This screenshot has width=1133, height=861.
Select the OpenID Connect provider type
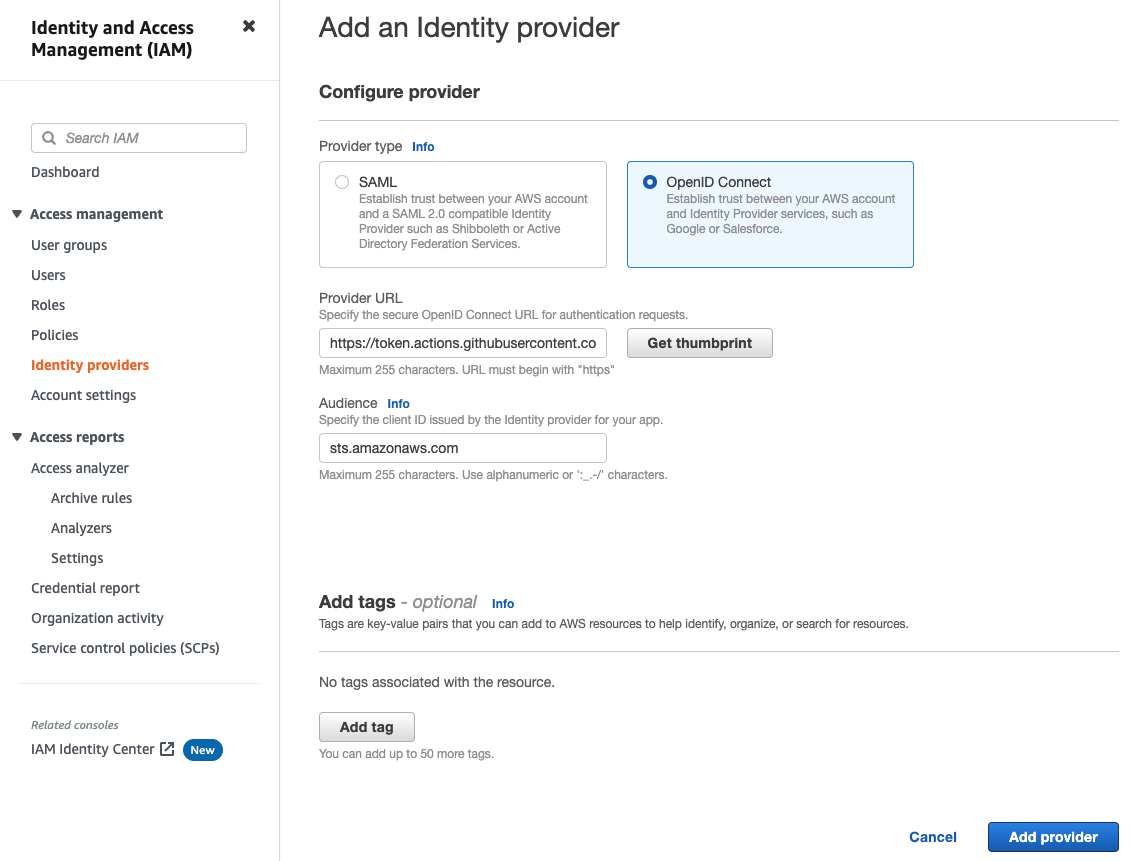pyautogui.click(x=651, y=182)
